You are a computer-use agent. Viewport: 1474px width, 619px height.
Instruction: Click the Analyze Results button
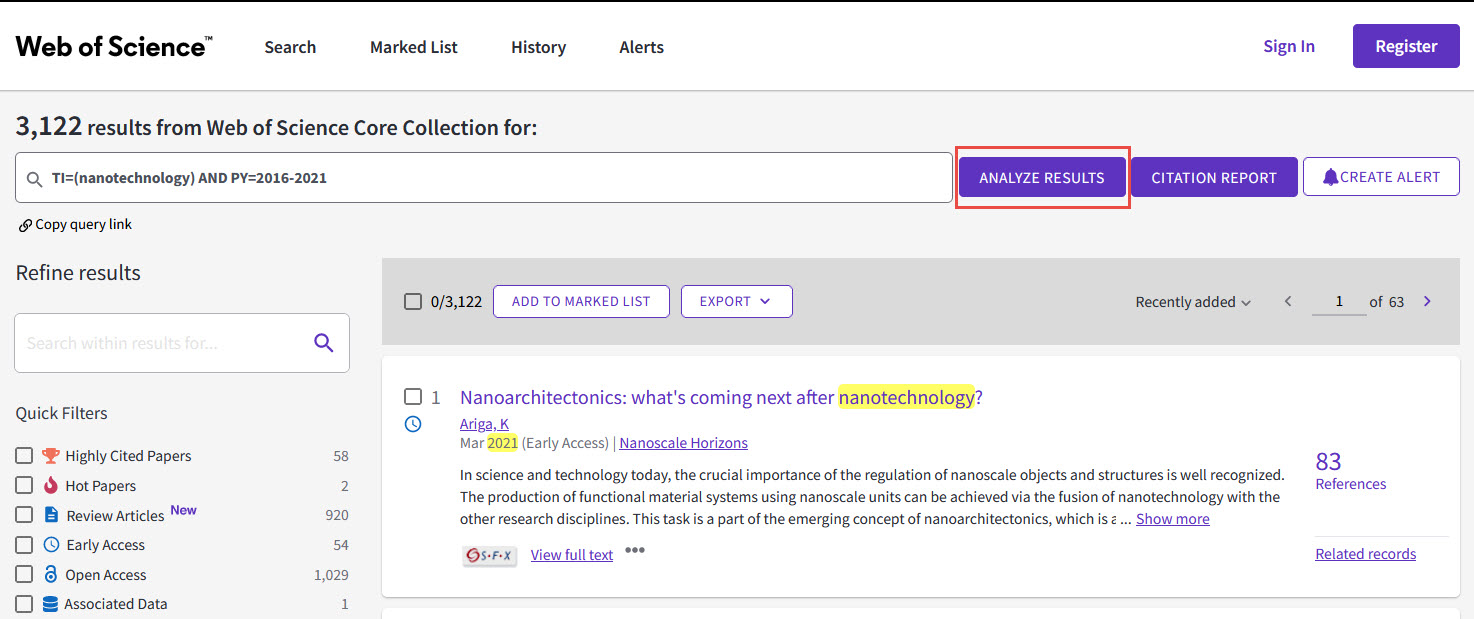click(x=1042, y=177)
